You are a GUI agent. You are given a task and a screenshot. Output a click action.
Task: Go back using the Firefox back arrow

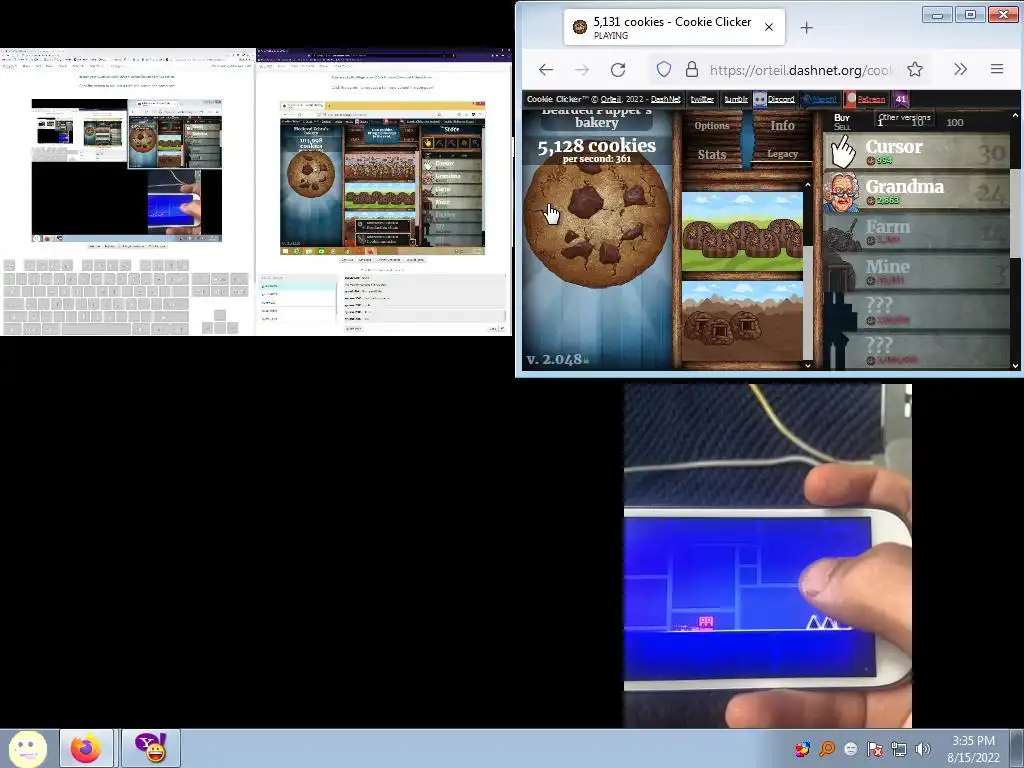pos(546,69)
